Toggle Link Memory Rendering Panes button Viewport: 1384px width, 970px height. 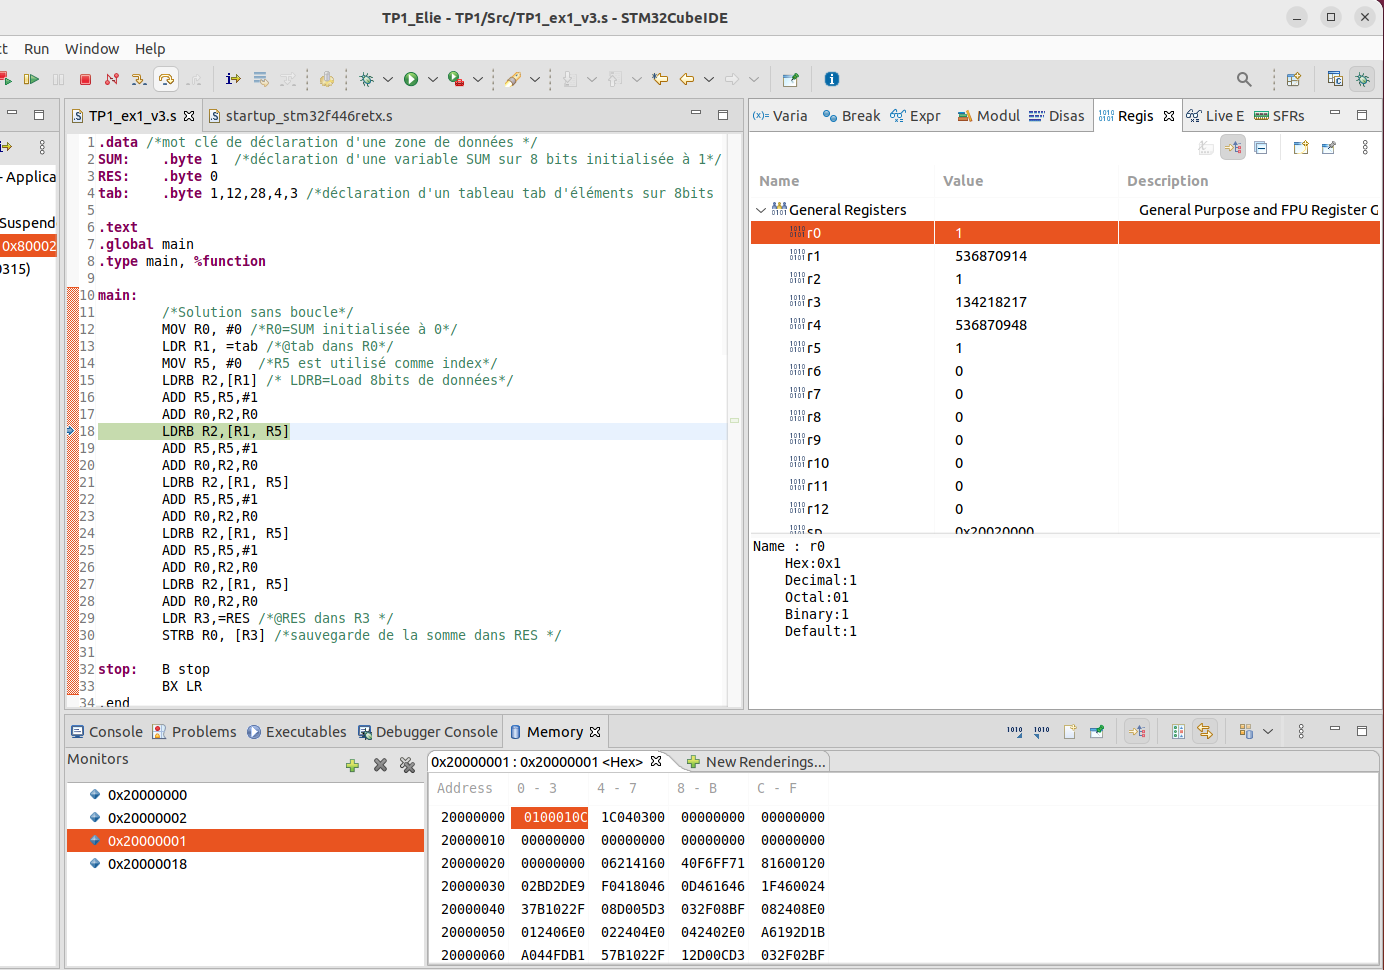pos(1205,732)
